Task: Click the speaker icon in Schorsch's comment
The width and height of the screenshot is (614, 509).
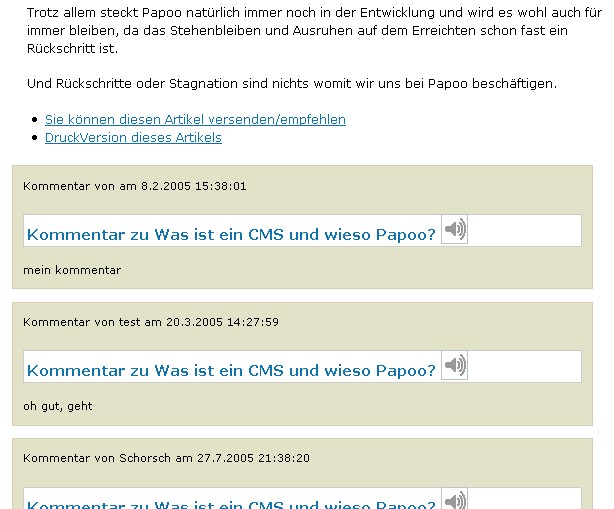Action: point(455,498)
